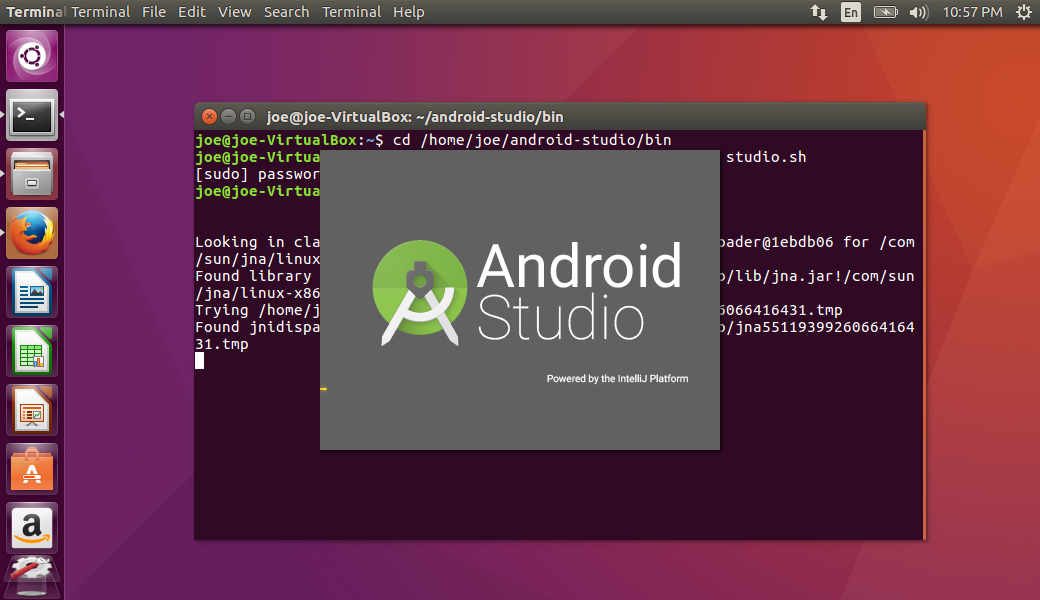Click the terminal cursor block

(200, 361)
